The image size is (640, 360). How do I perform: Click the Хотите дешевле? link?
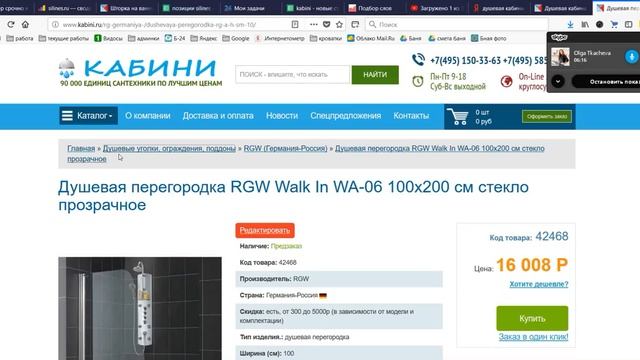point(538,284)
